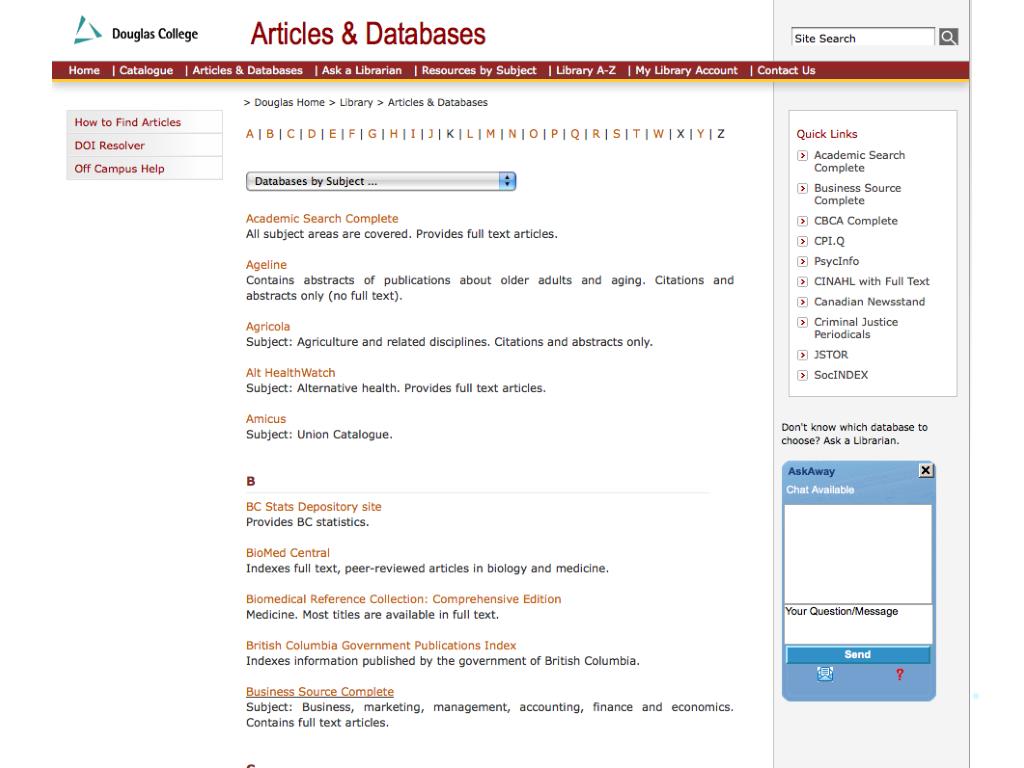
Task: Open the CINAHL with Full Text quick link
Action: (871, 281)
